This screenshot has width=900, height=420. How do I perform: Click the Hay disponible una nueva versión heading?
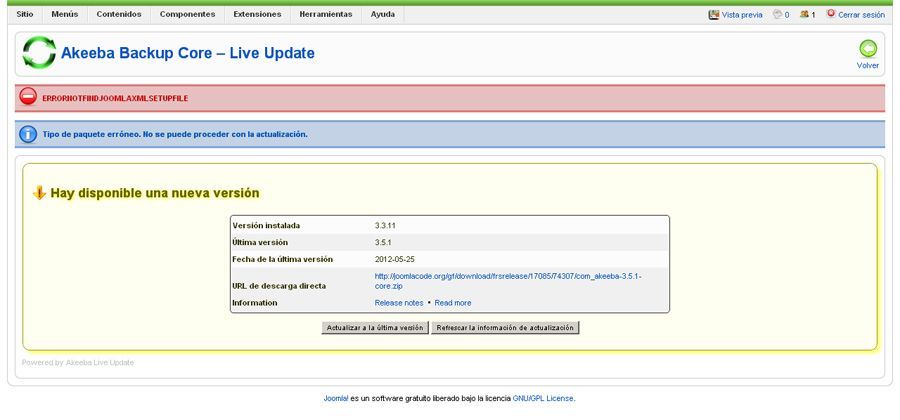pyautogui.click(x=155, y=193)
